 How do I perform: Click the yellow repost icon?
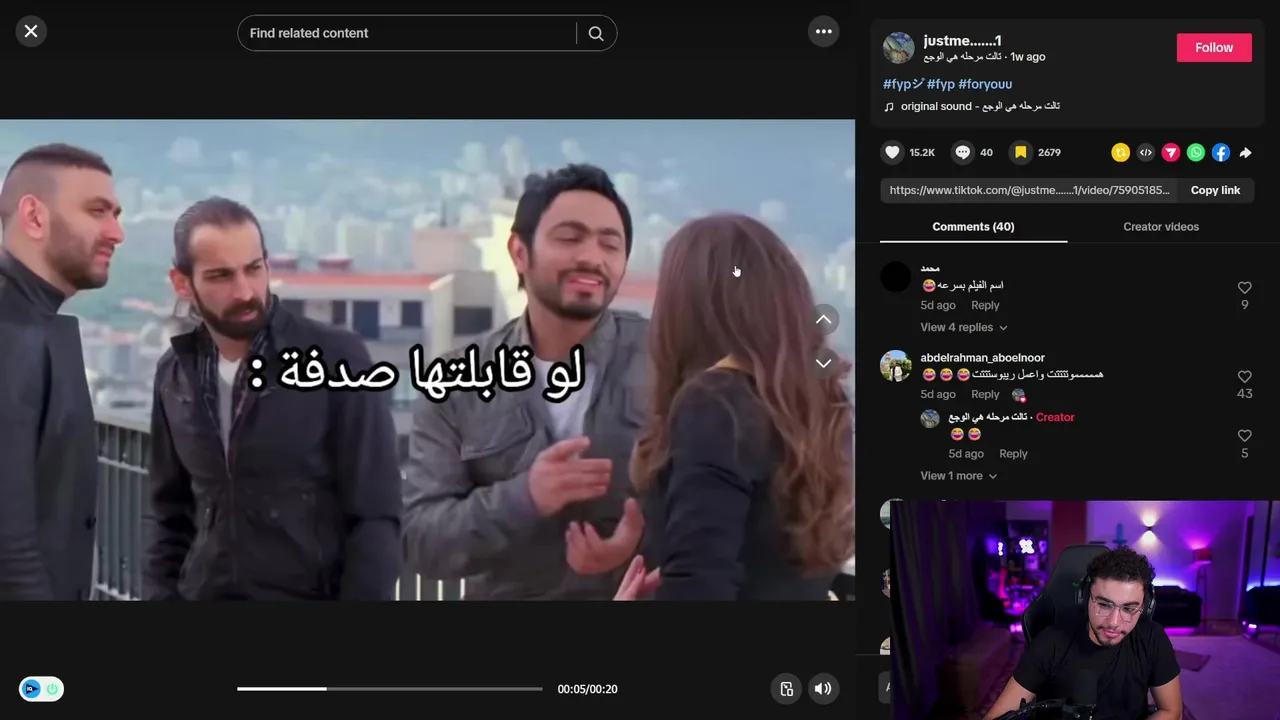tap(1120, 152)
